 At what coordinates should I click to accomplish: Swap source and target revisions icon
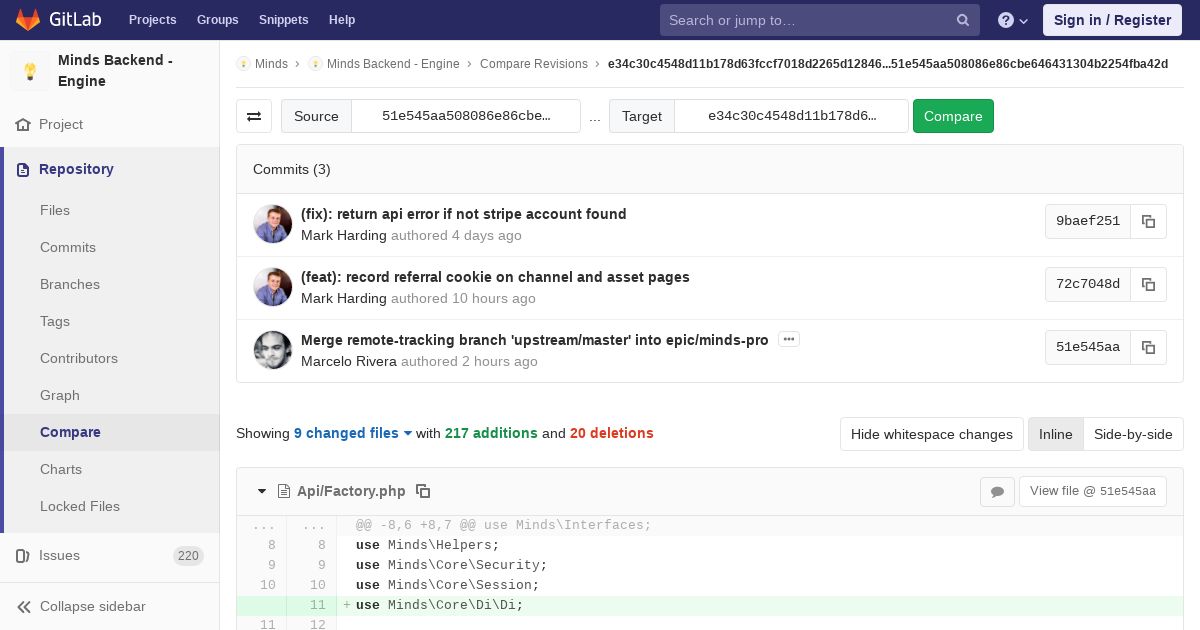click(x=254, y=116)
